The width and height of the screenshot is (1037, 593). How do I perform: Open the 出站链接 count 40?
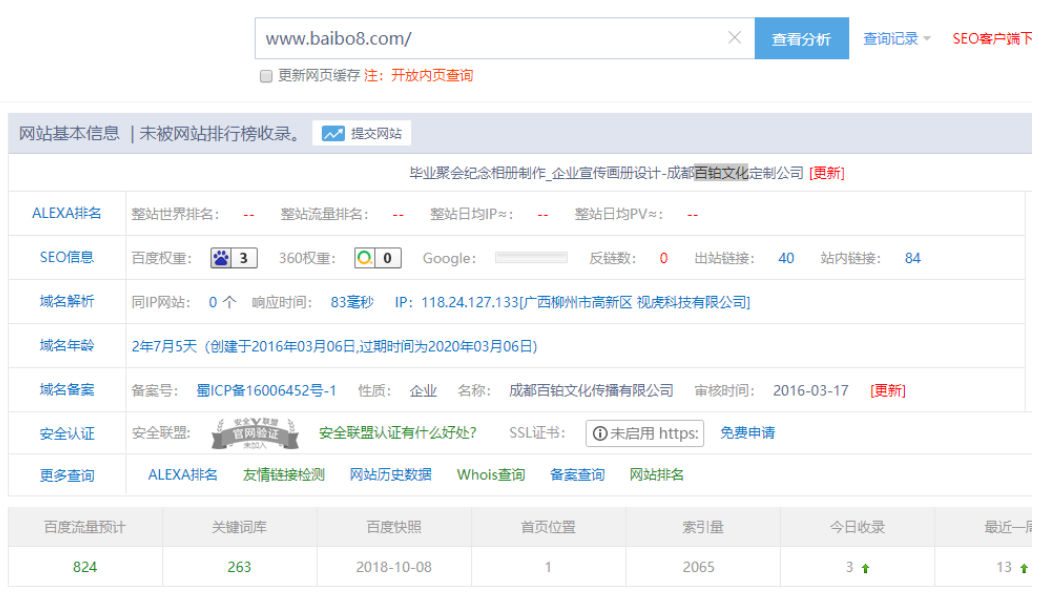point(786,258)
